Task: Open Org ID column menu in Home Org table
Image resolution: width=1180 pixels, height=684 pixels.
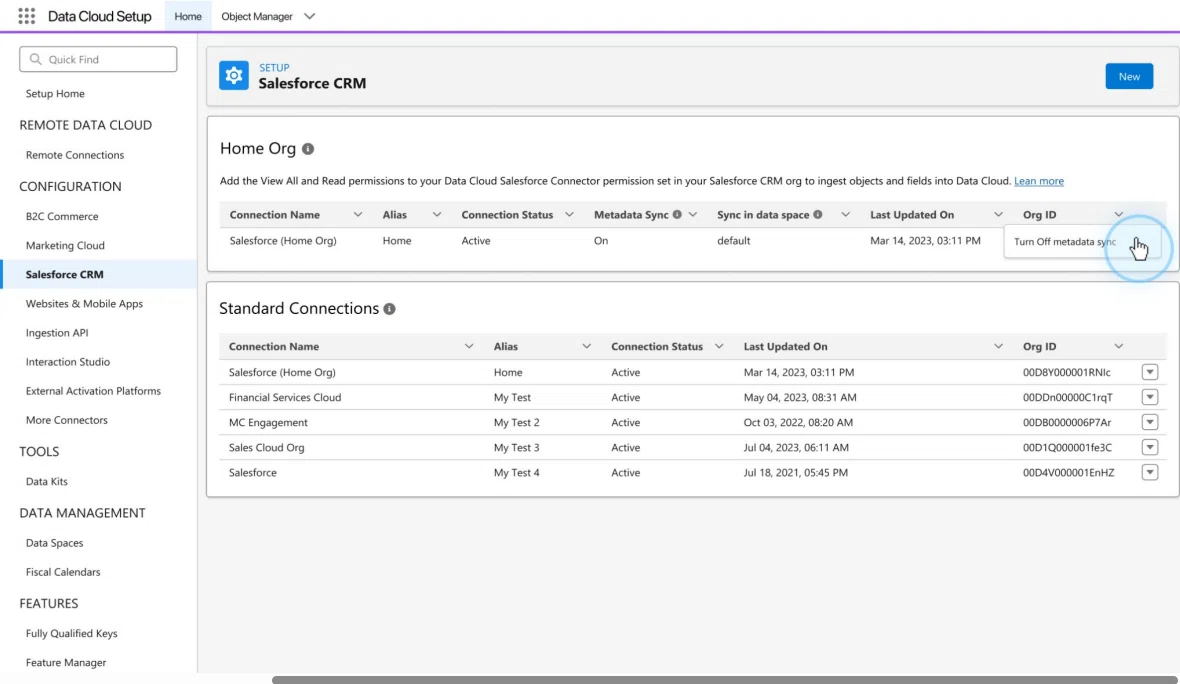Action: [x=1118, y=214]
